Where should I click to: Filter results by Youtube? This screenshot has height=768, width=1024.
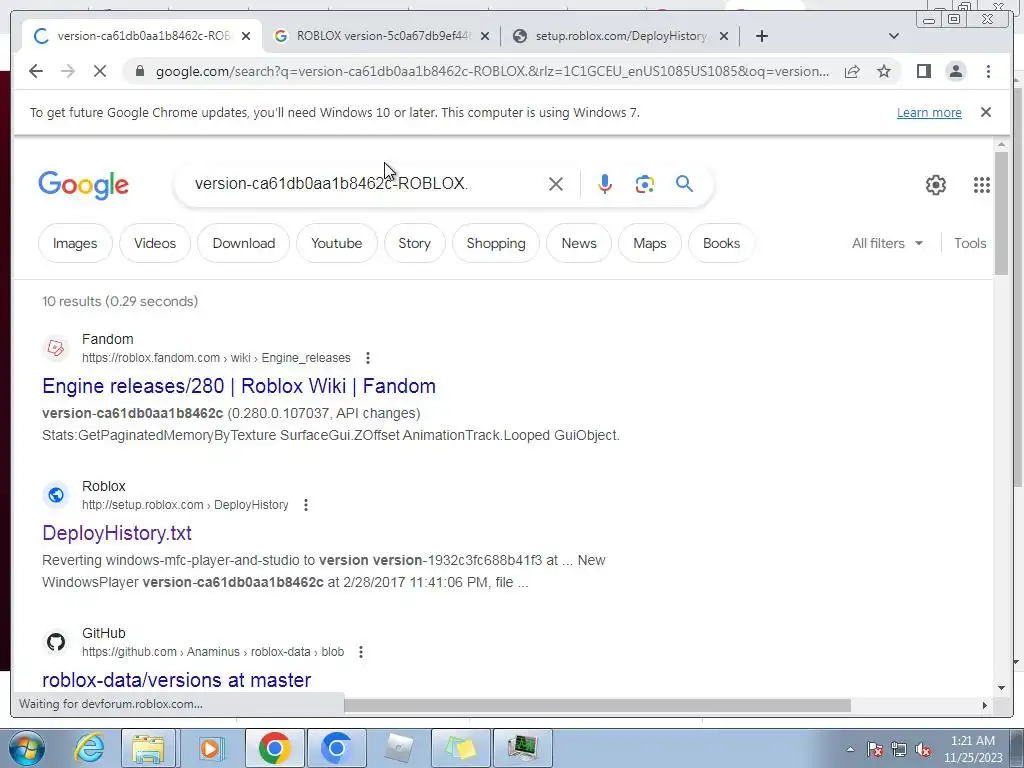[336, 243]
